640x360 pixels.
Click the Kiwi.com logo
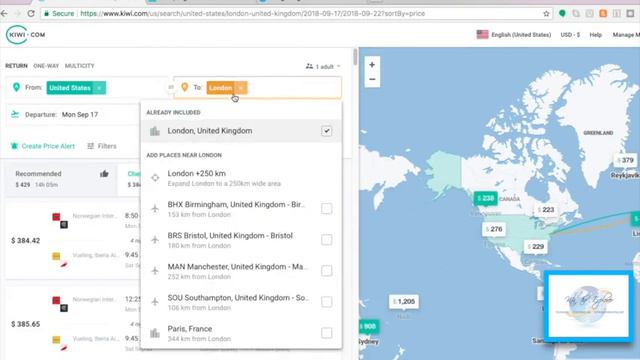[26, 35]
